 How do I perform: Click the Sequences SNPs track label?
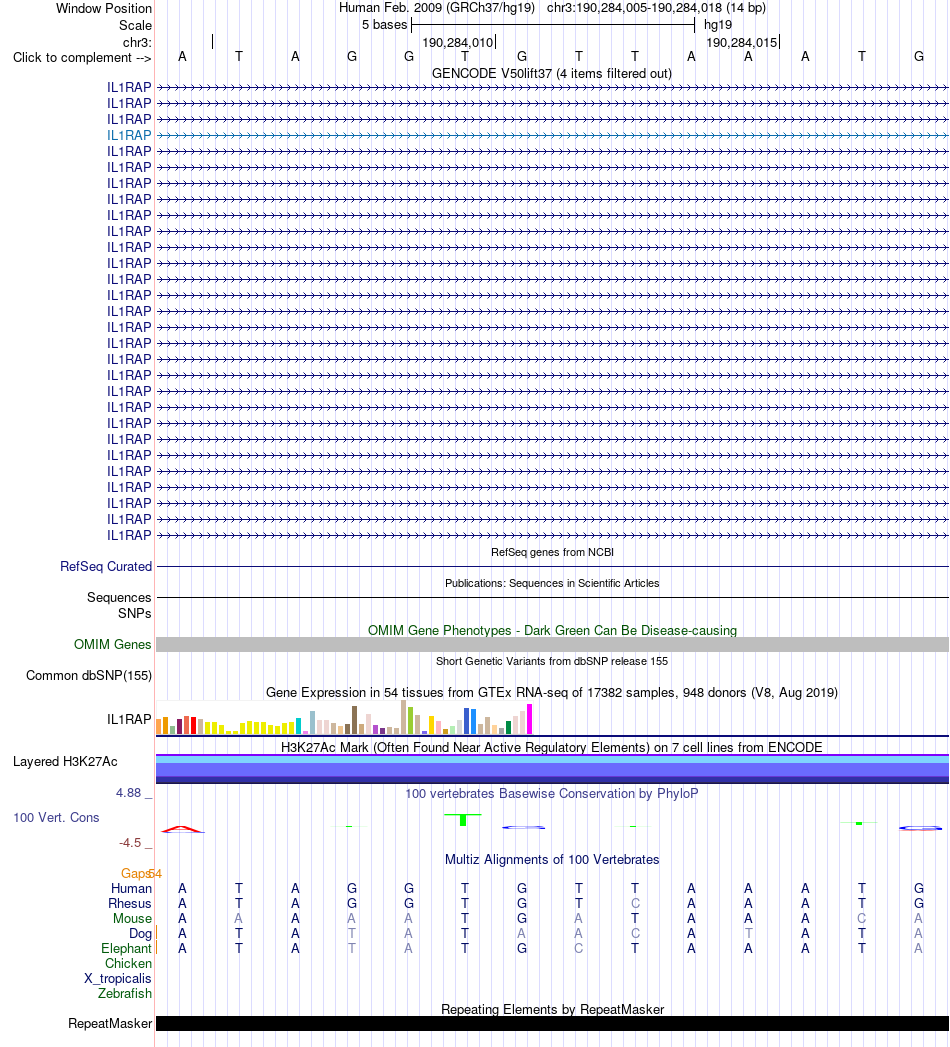tap(119, 605)
